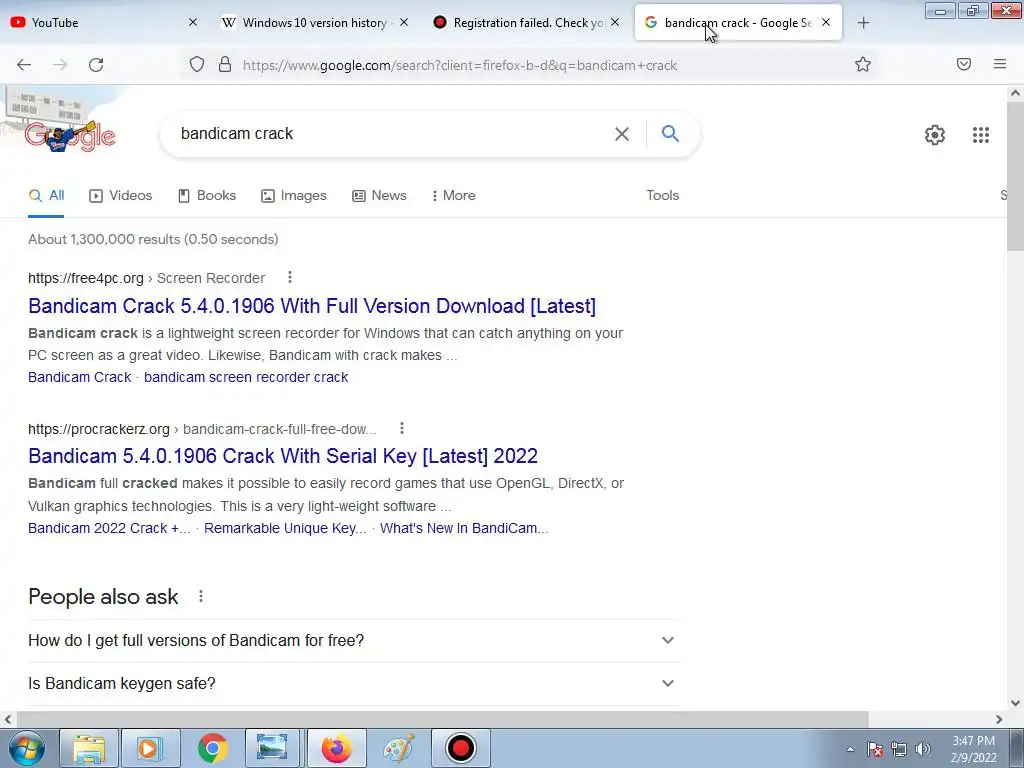
Task: Click the Google doodle logo
Action: (x=70, y=136)
